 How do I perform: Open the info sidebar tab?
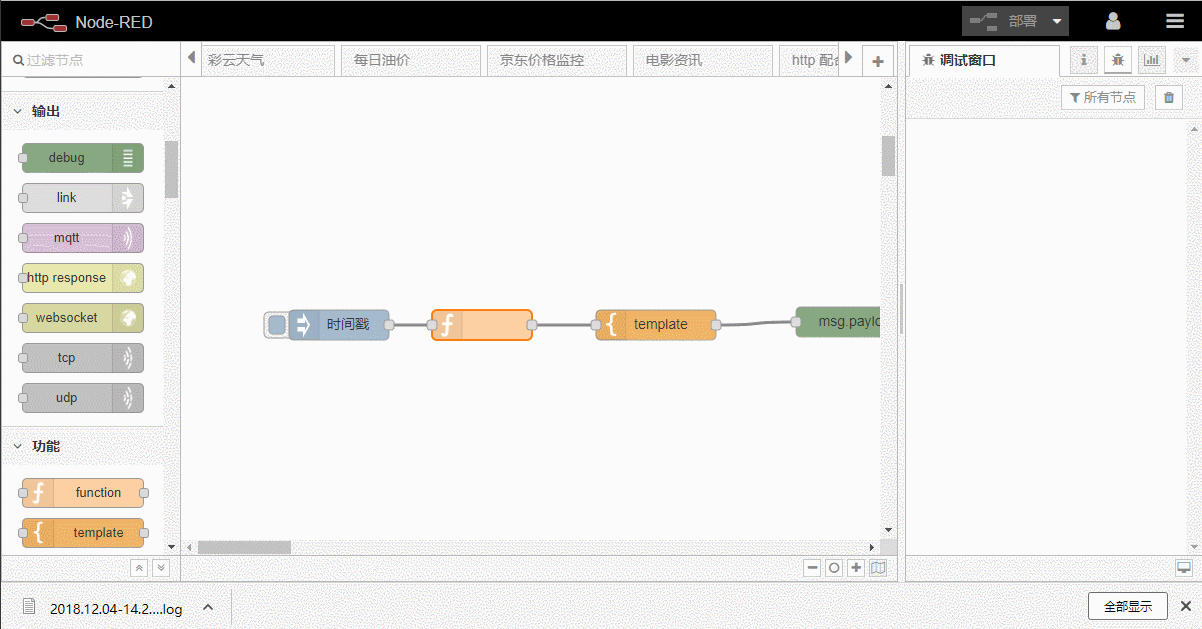[x=1083, y=60]
